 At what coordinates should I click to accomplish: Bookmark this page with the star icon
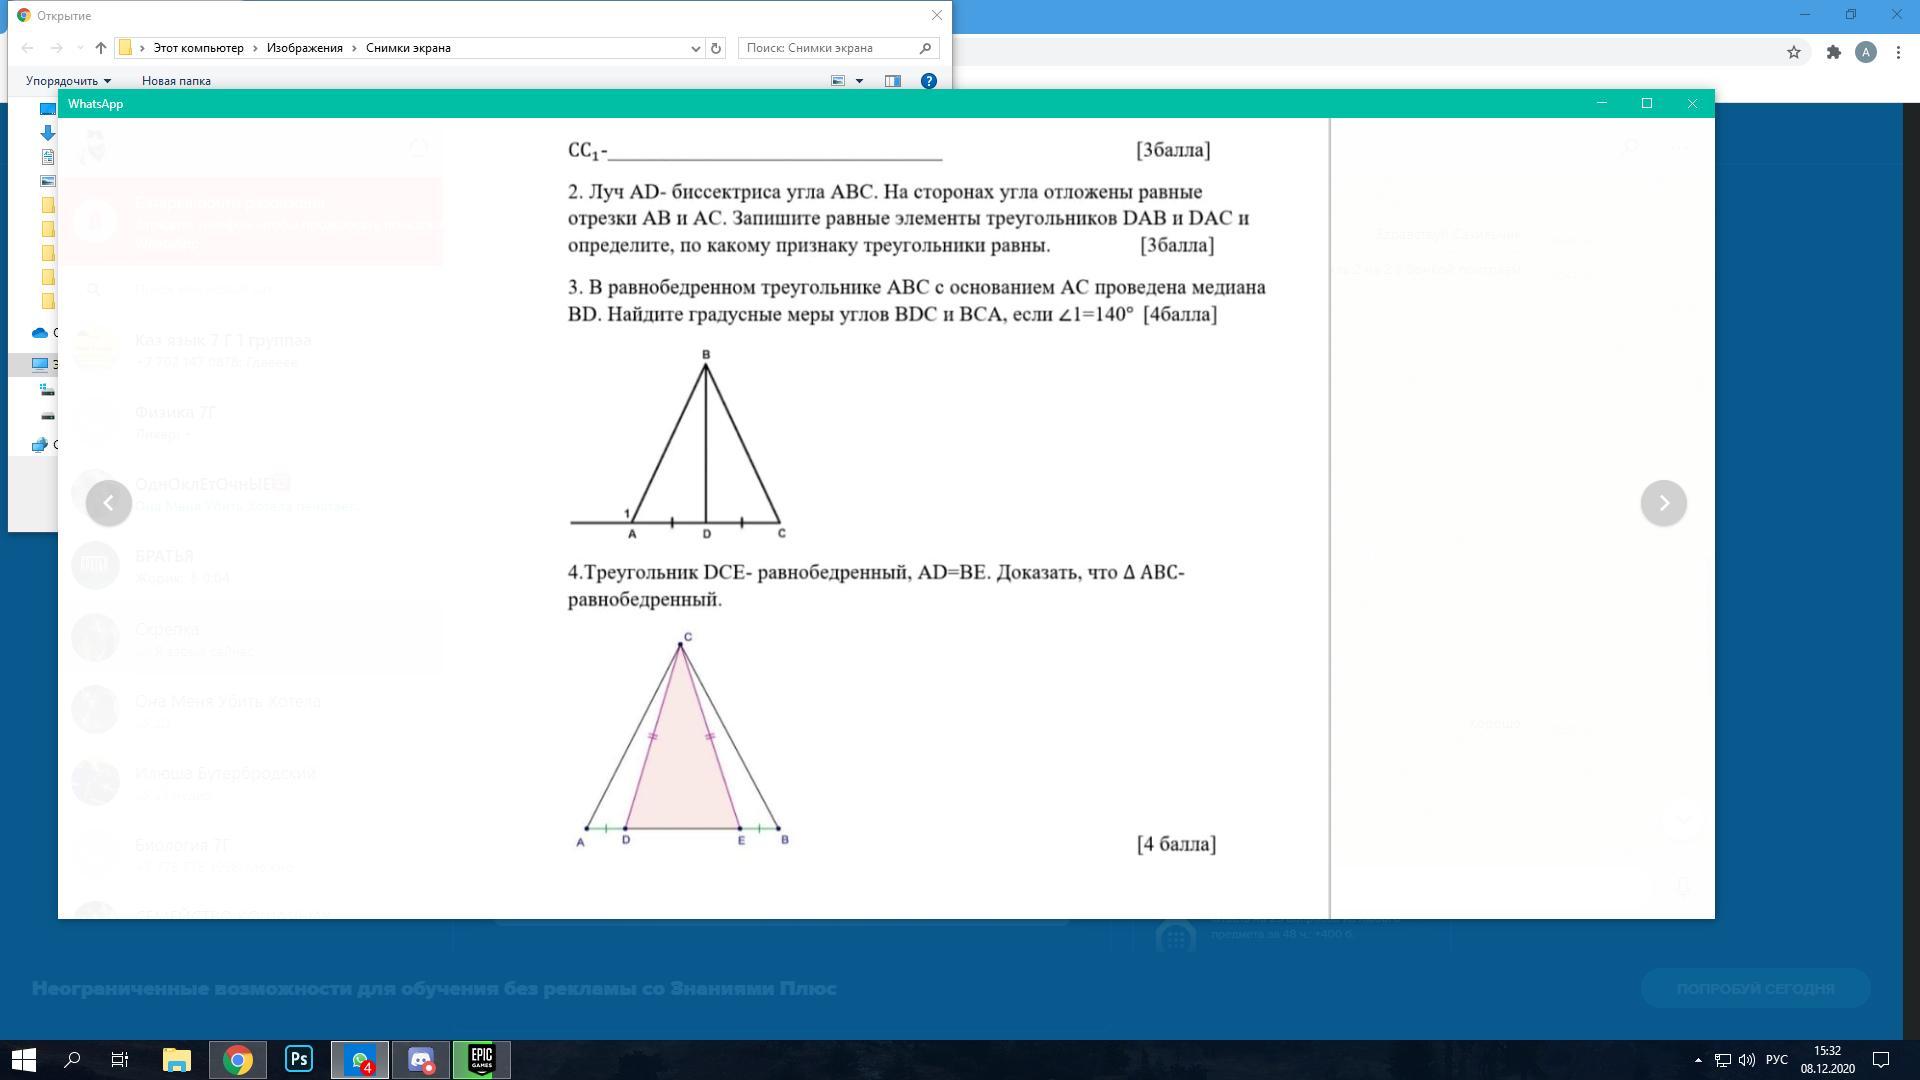click(1794, 52)
